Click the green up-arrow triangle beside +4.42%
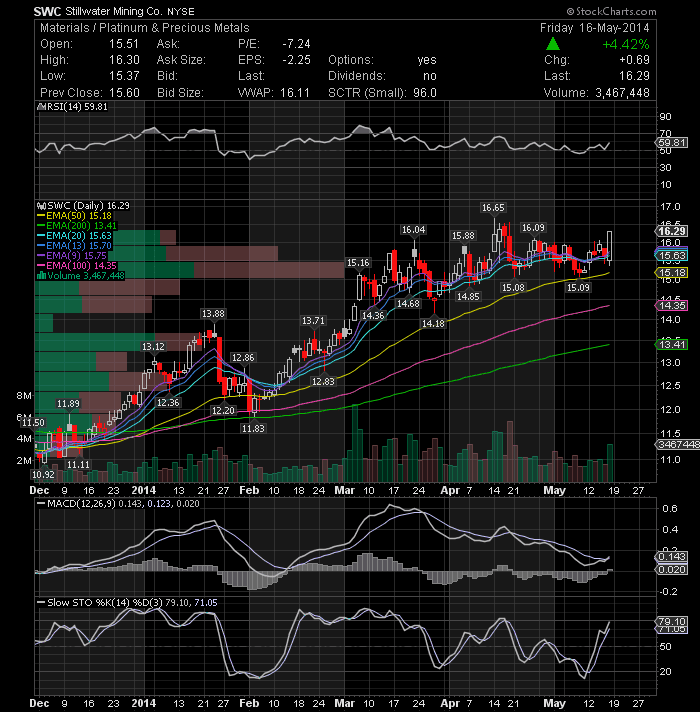The image size is (700, 712). pyautogui.click(x=552, y=44)
